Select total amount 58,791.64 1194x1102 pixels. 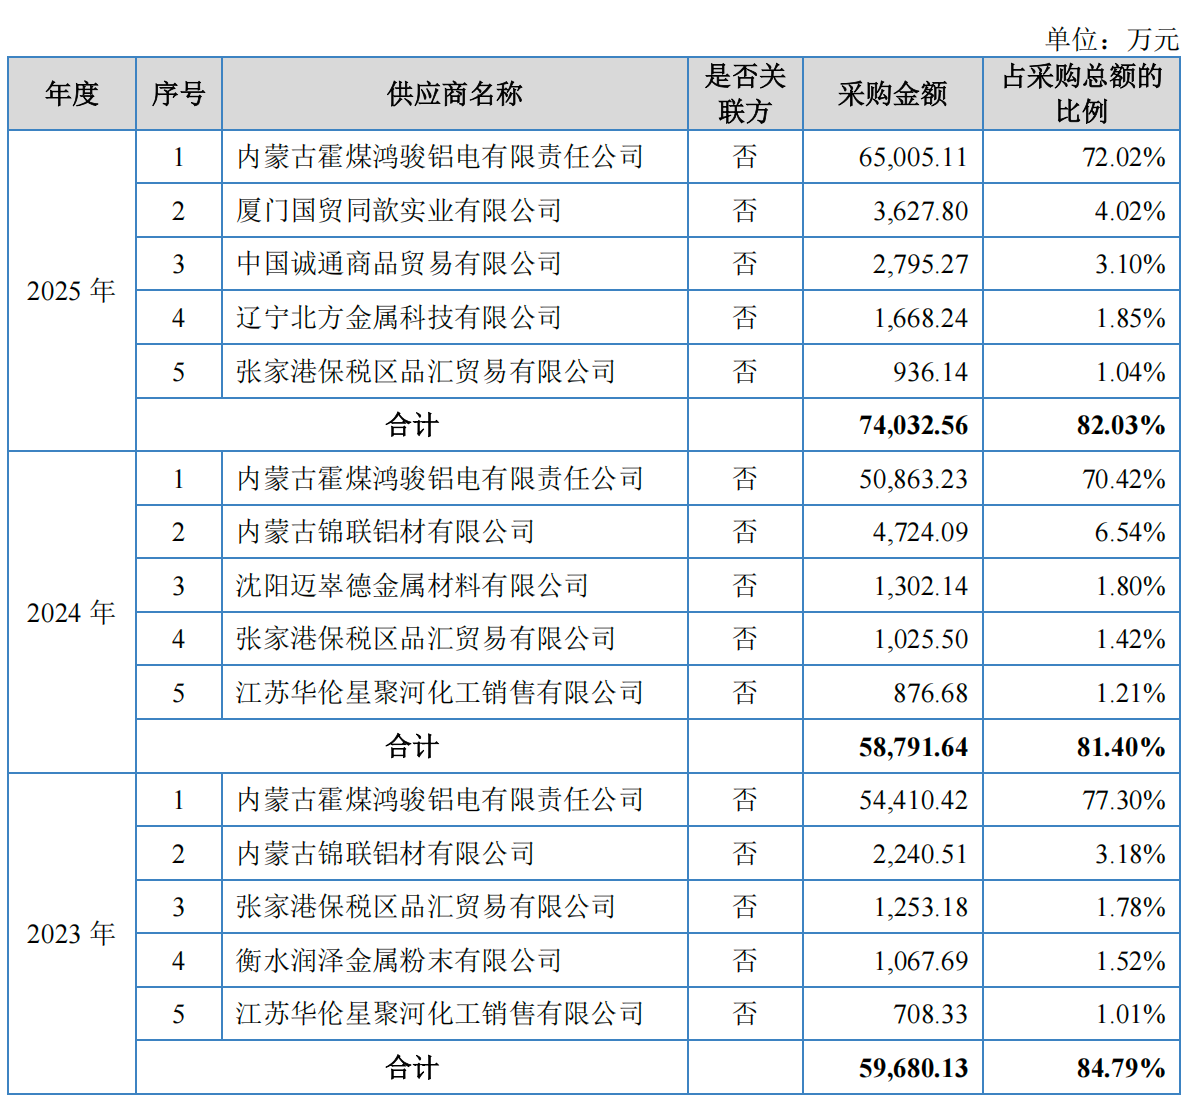(913, 747)
